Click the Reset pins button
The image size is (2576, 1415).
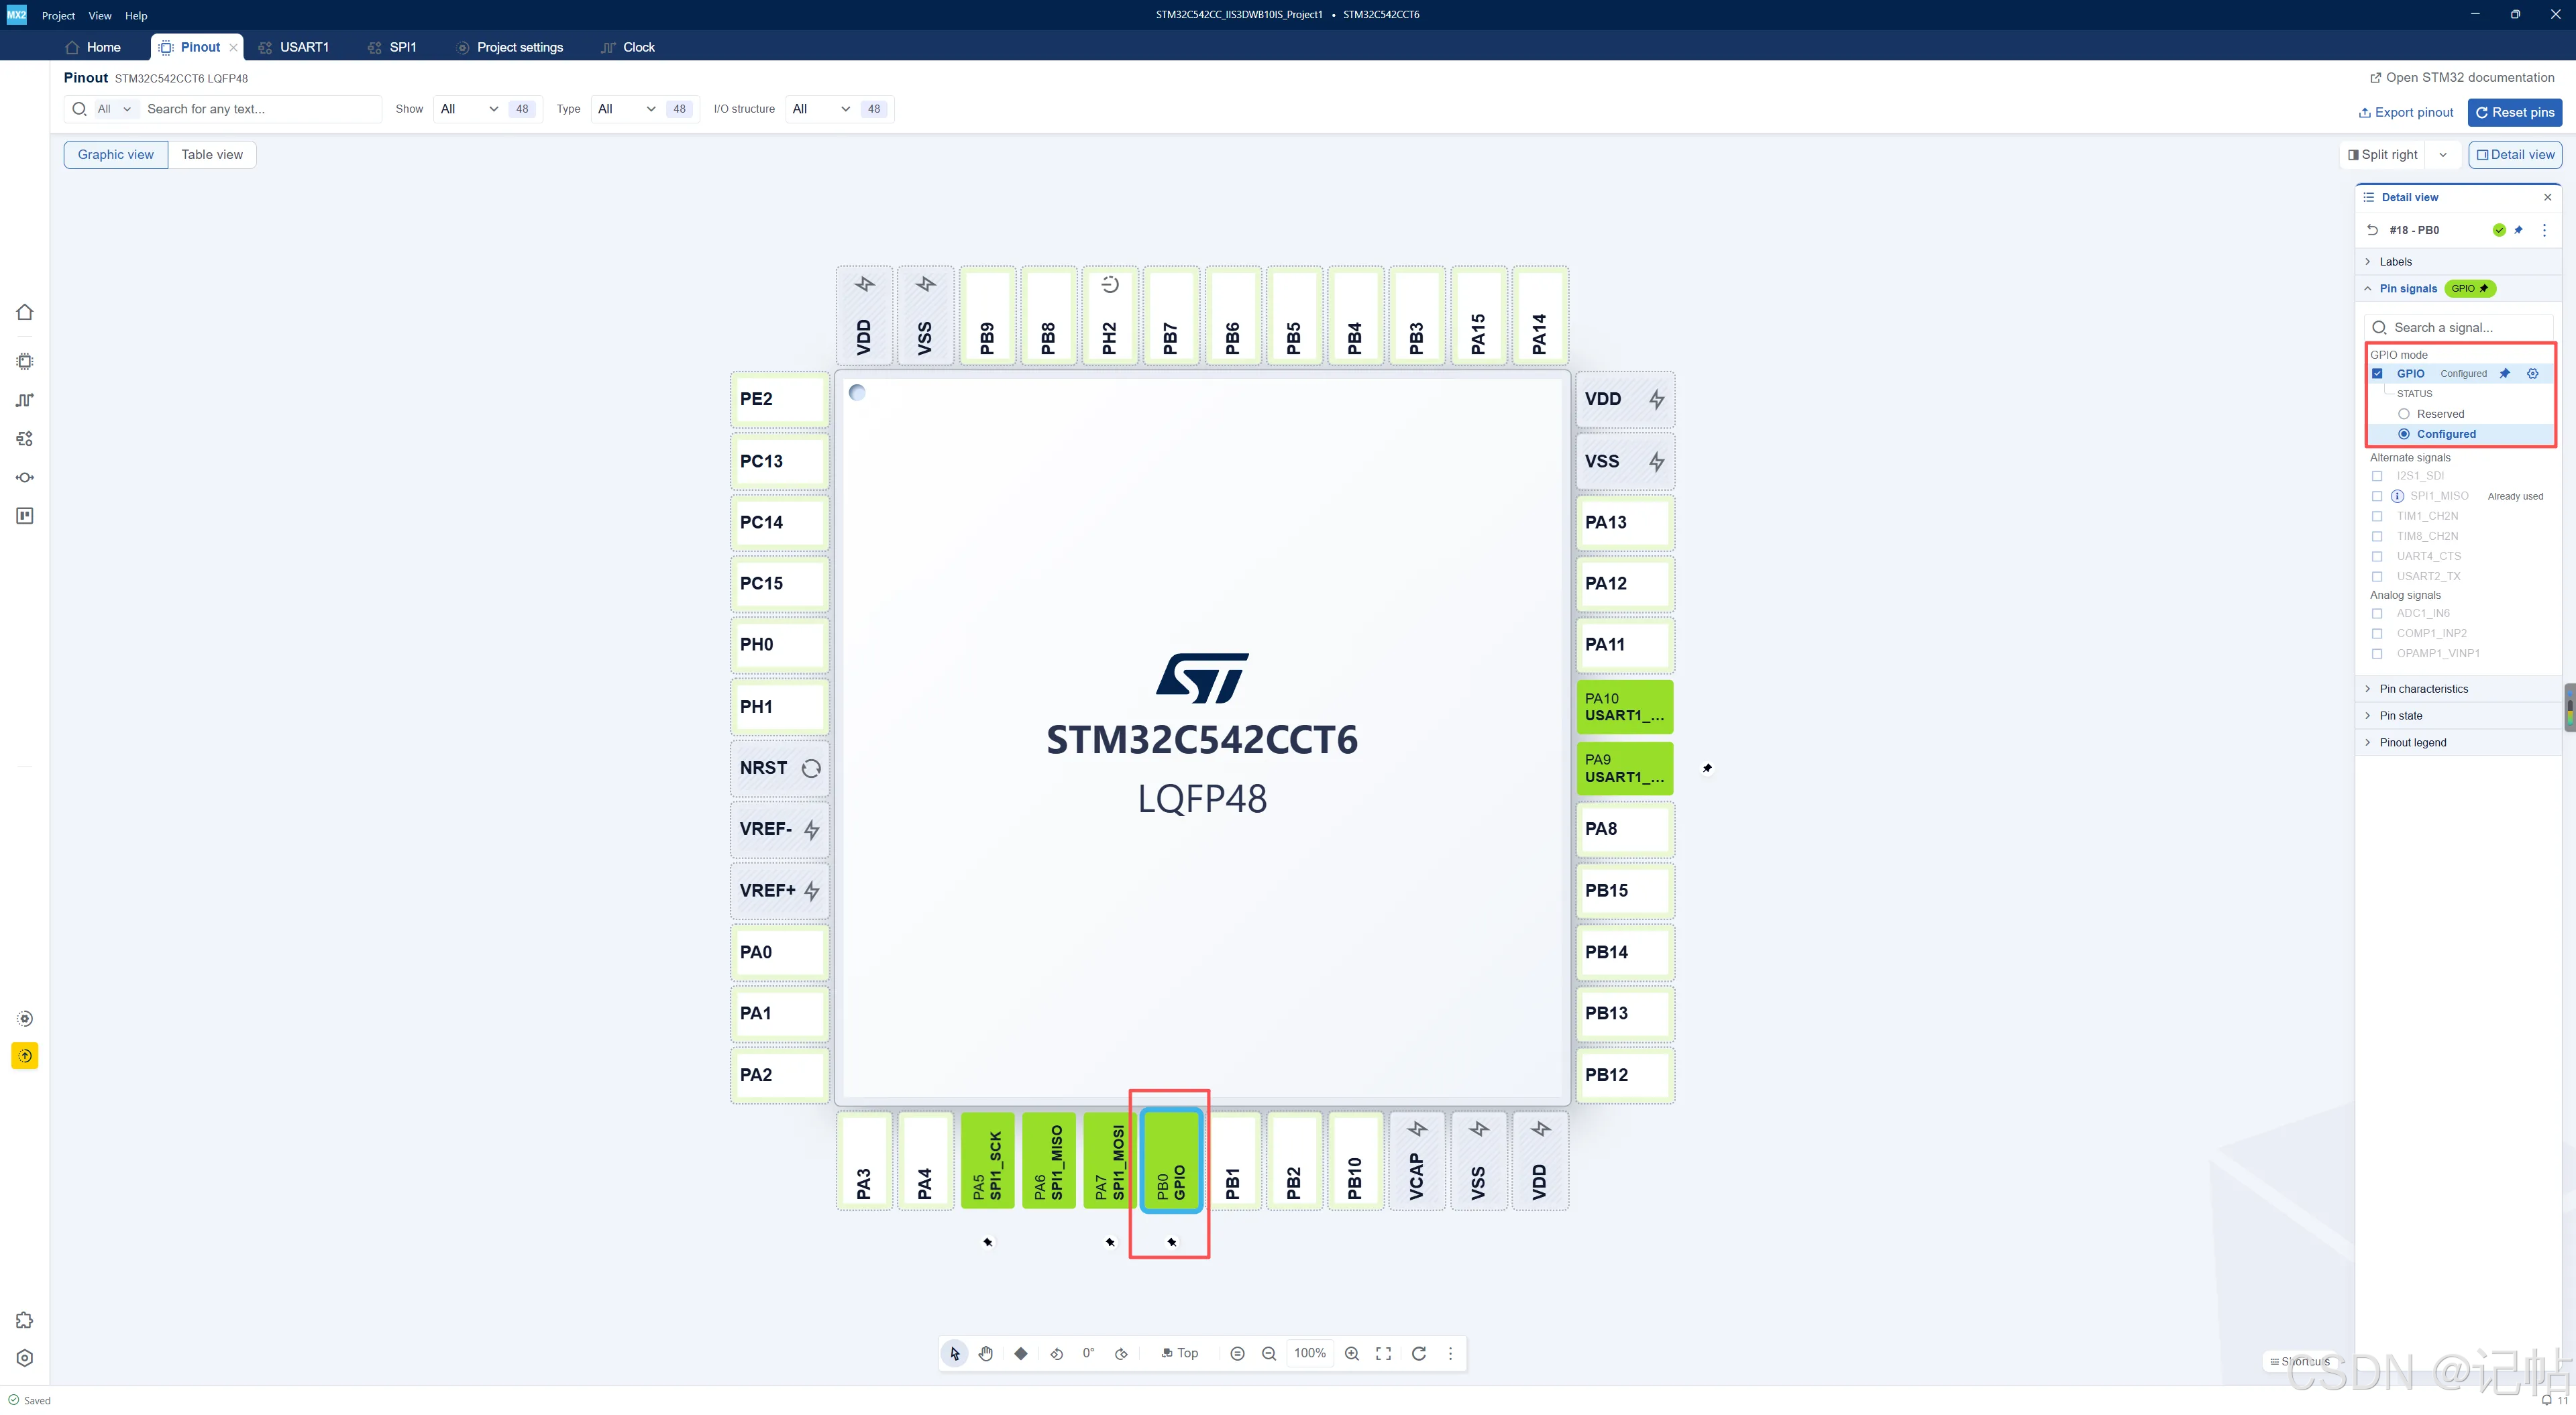[x=2514, y=112]
